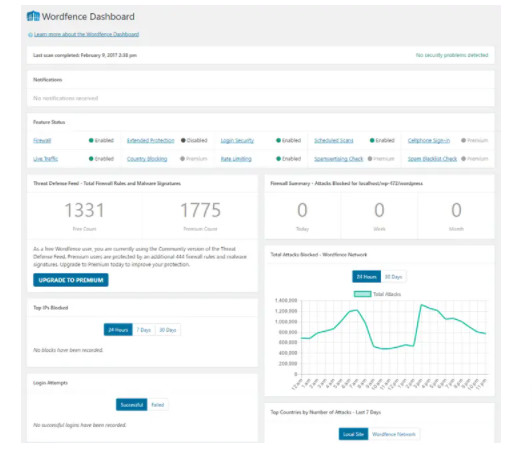
Task: Select 30 Days tab in Total Attacks Blocked
Action: point(394,277)
